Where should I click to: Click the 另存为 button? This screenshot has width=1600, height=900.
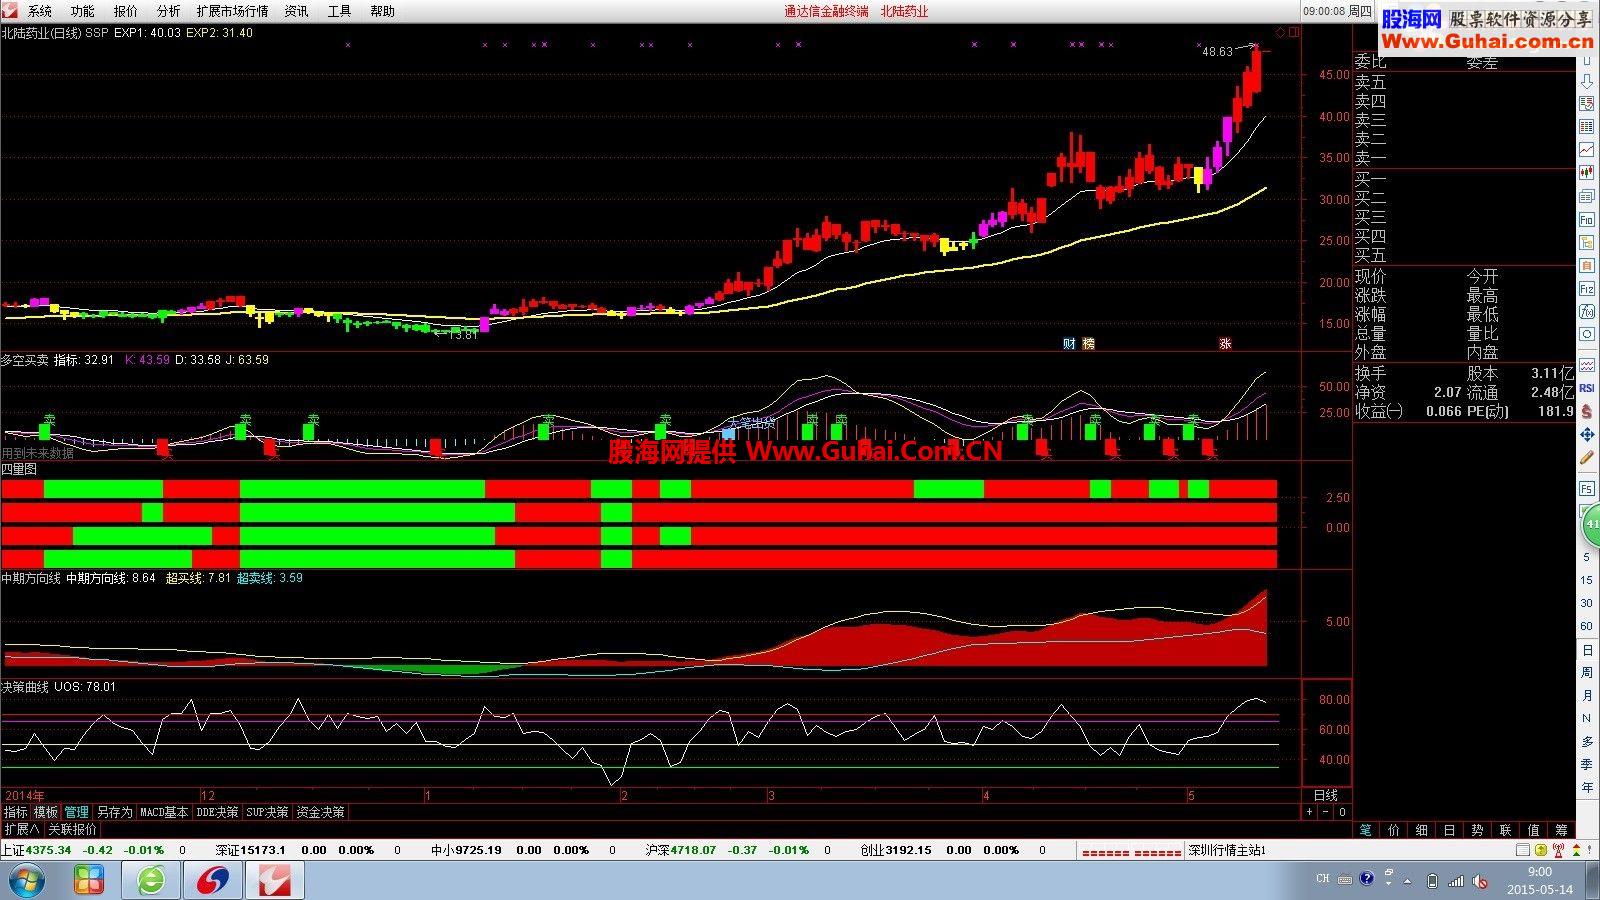coord(114,812)
